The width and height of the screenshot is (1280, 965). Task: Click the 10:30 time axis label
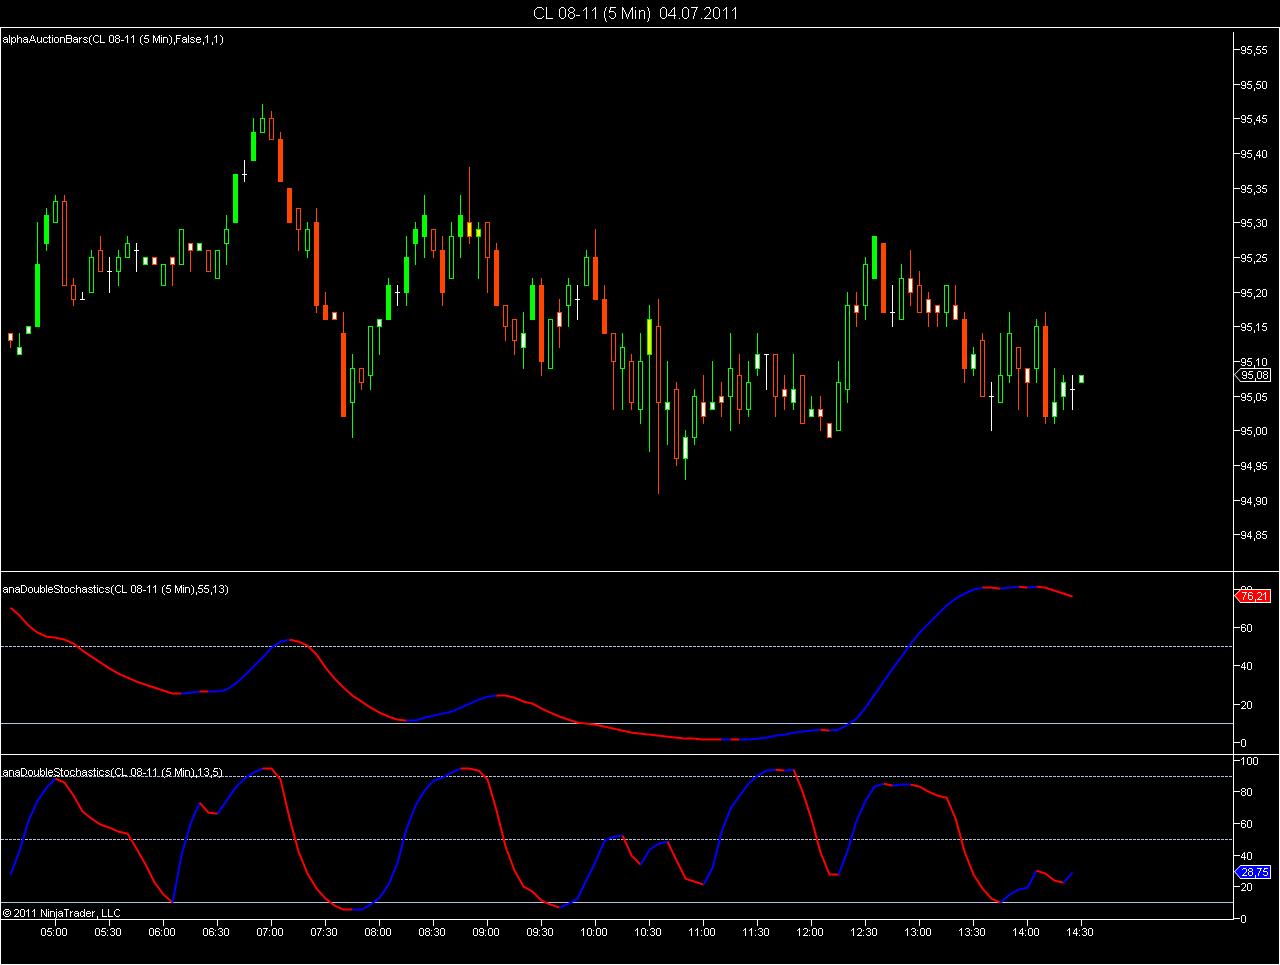(648, 932)
